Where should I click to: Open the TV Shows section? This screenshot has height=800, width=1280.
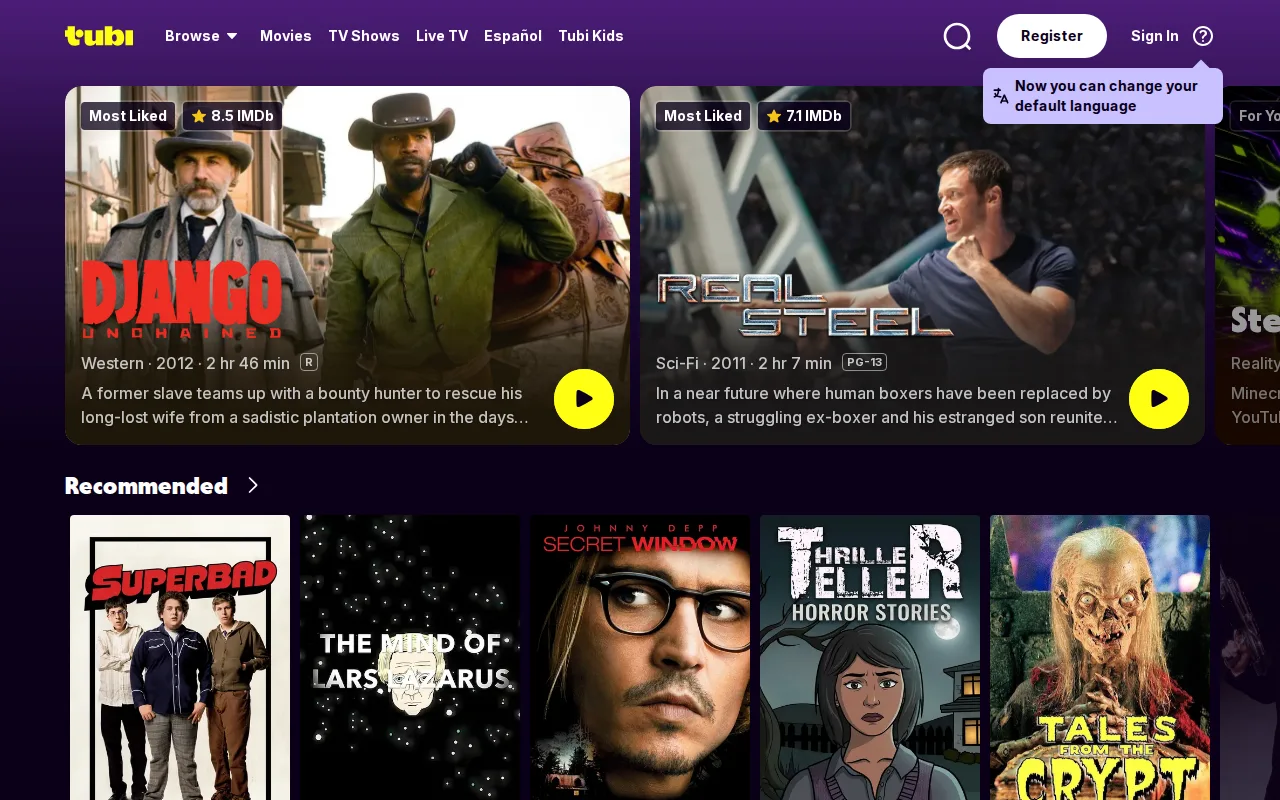coord(364,36)
